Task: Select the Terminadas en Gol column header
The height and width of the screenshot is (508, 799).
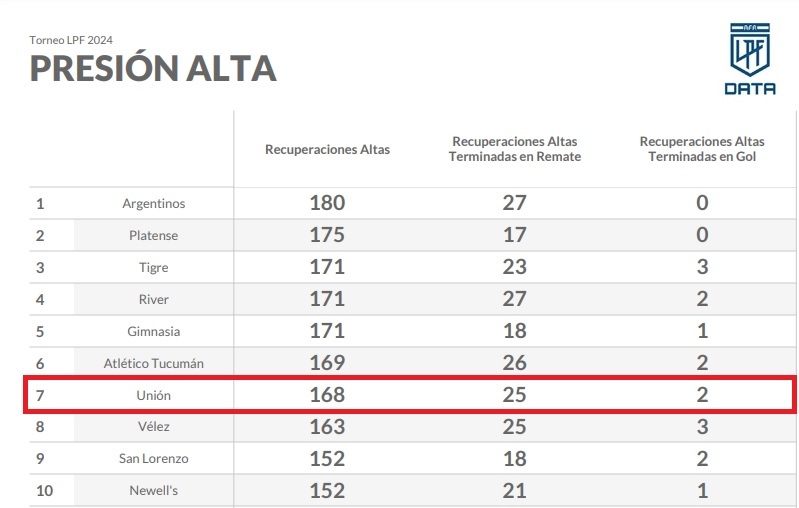Action: 702,149
